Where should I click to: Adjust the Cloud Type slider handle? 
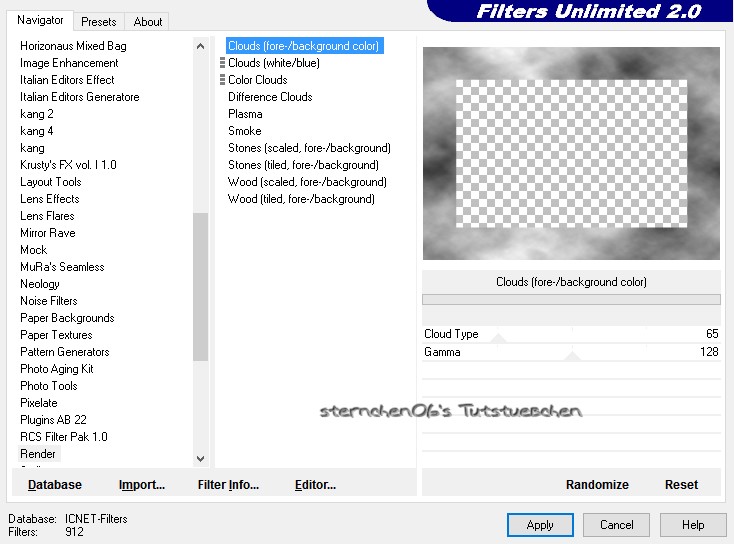tap(499, 338)
